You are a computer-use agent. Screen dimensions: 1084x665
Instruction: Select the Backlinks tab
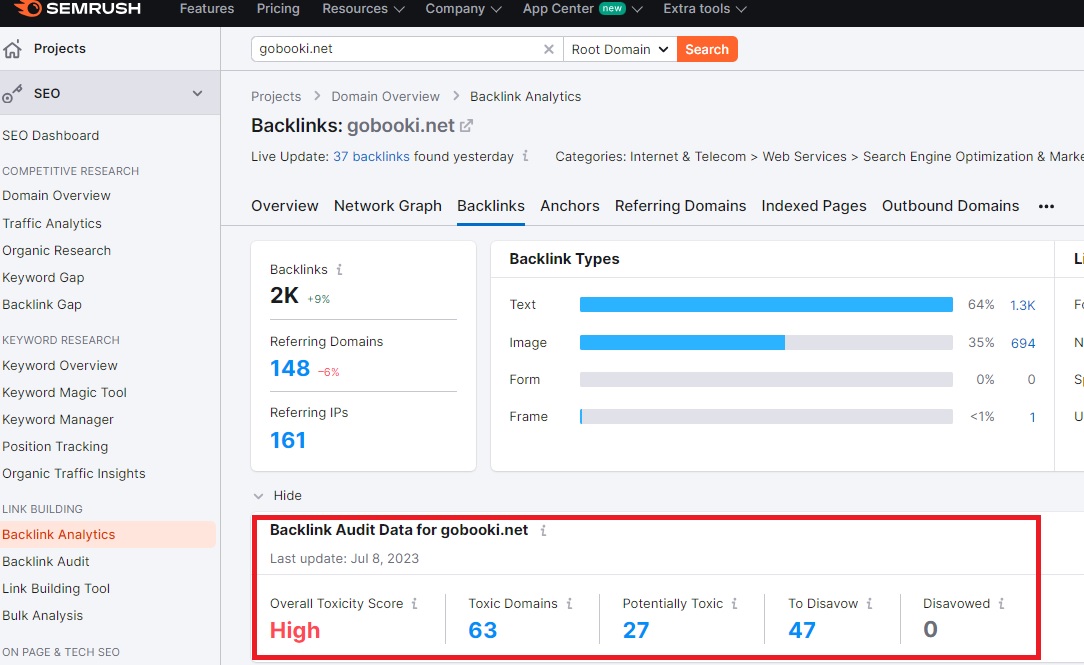click(x=491, y=206)
